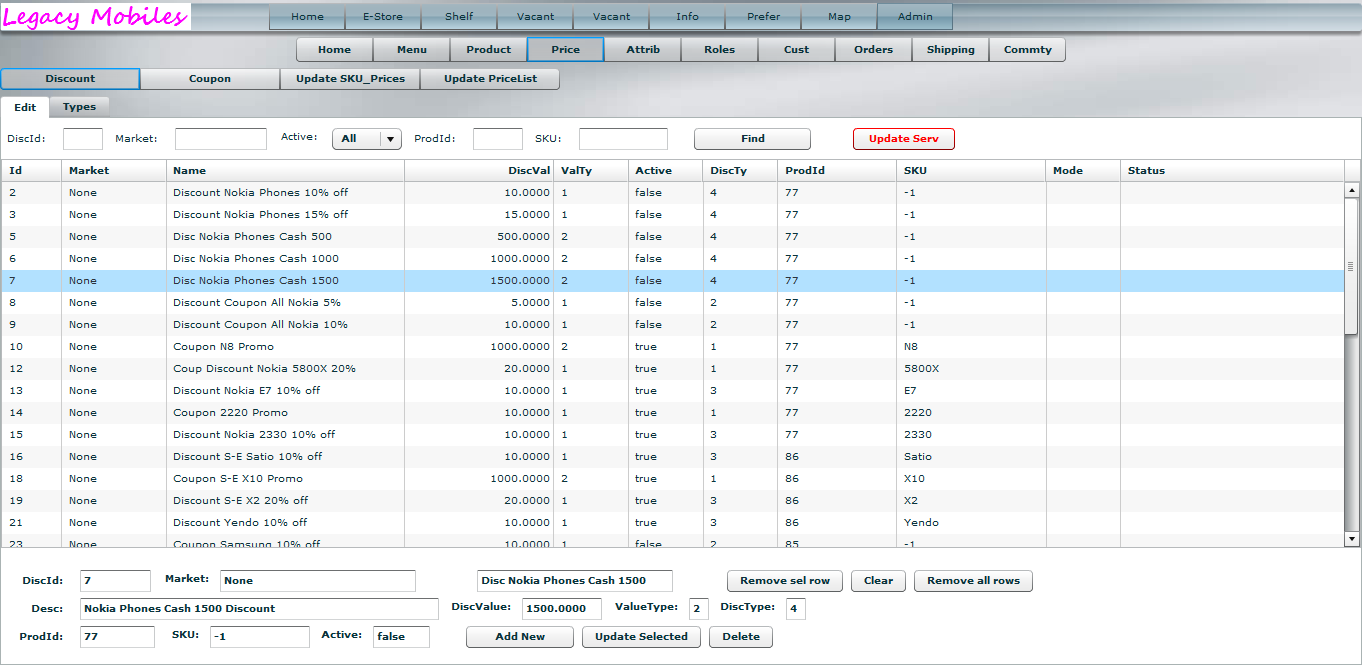Click the Desc text field
The image size is (1362, 665).
(x=258, y=609)
